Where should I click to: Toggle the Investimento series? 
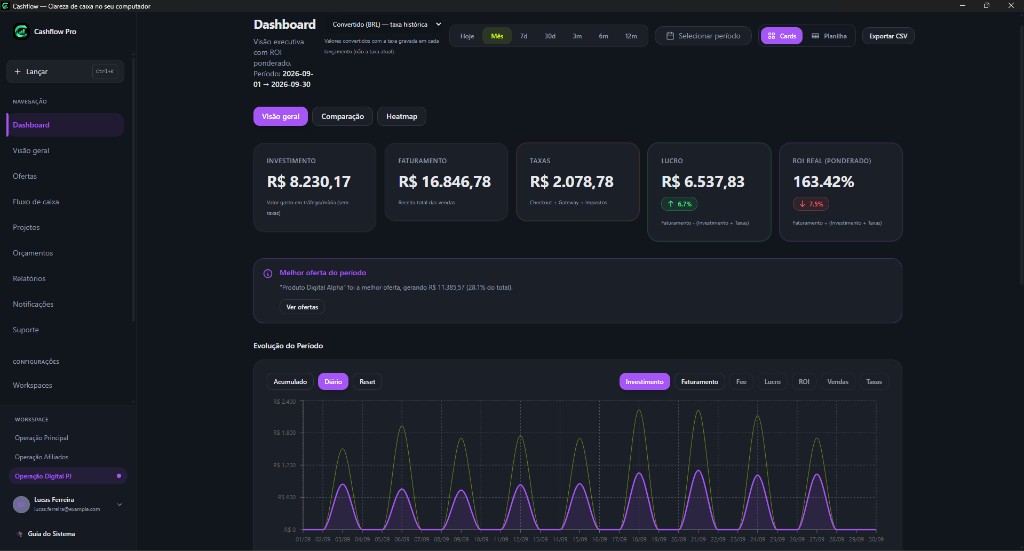[x=645, y=382]
